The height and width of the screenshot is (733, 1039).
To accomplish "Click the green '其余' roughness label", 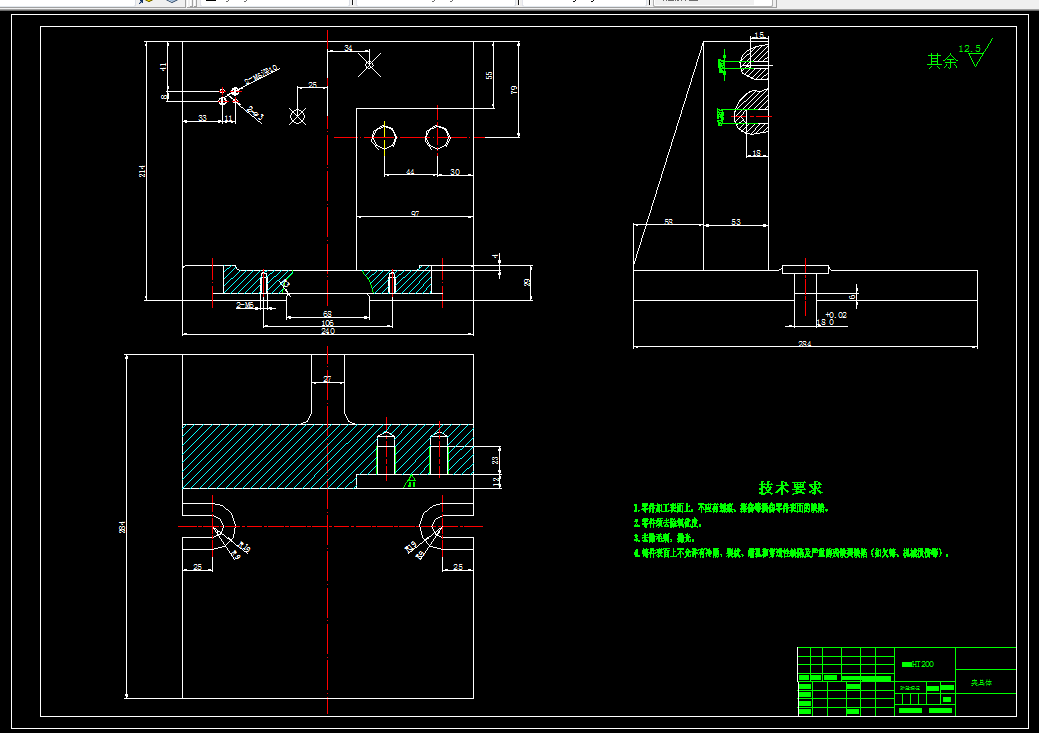I will (942, 62).
